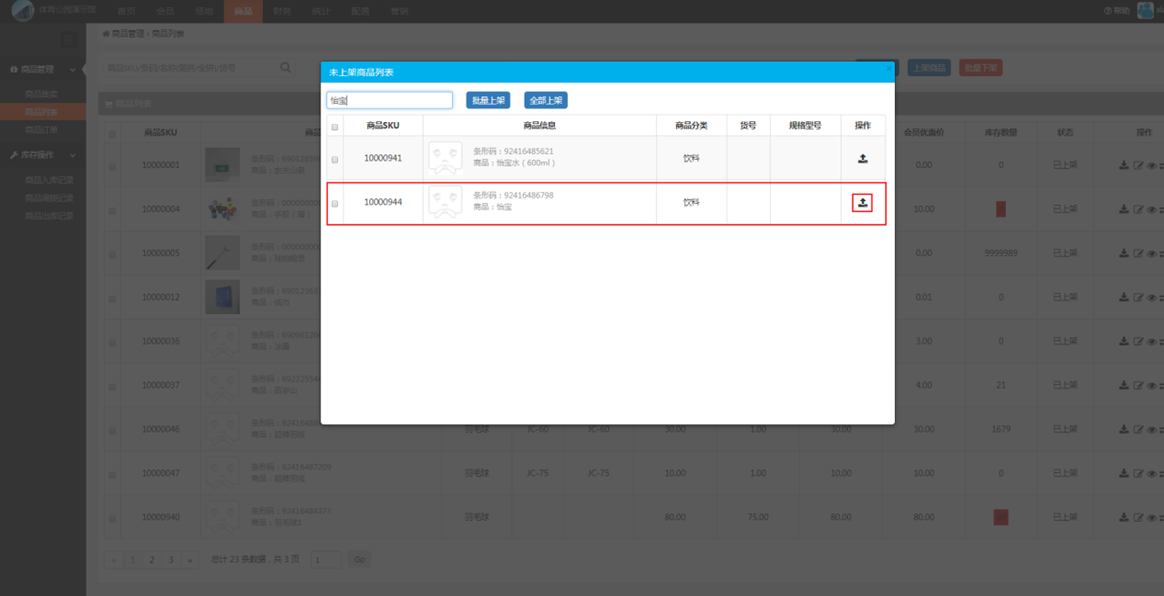Click the shelve icon for SKU 10000941

click(x=863, y=158)
